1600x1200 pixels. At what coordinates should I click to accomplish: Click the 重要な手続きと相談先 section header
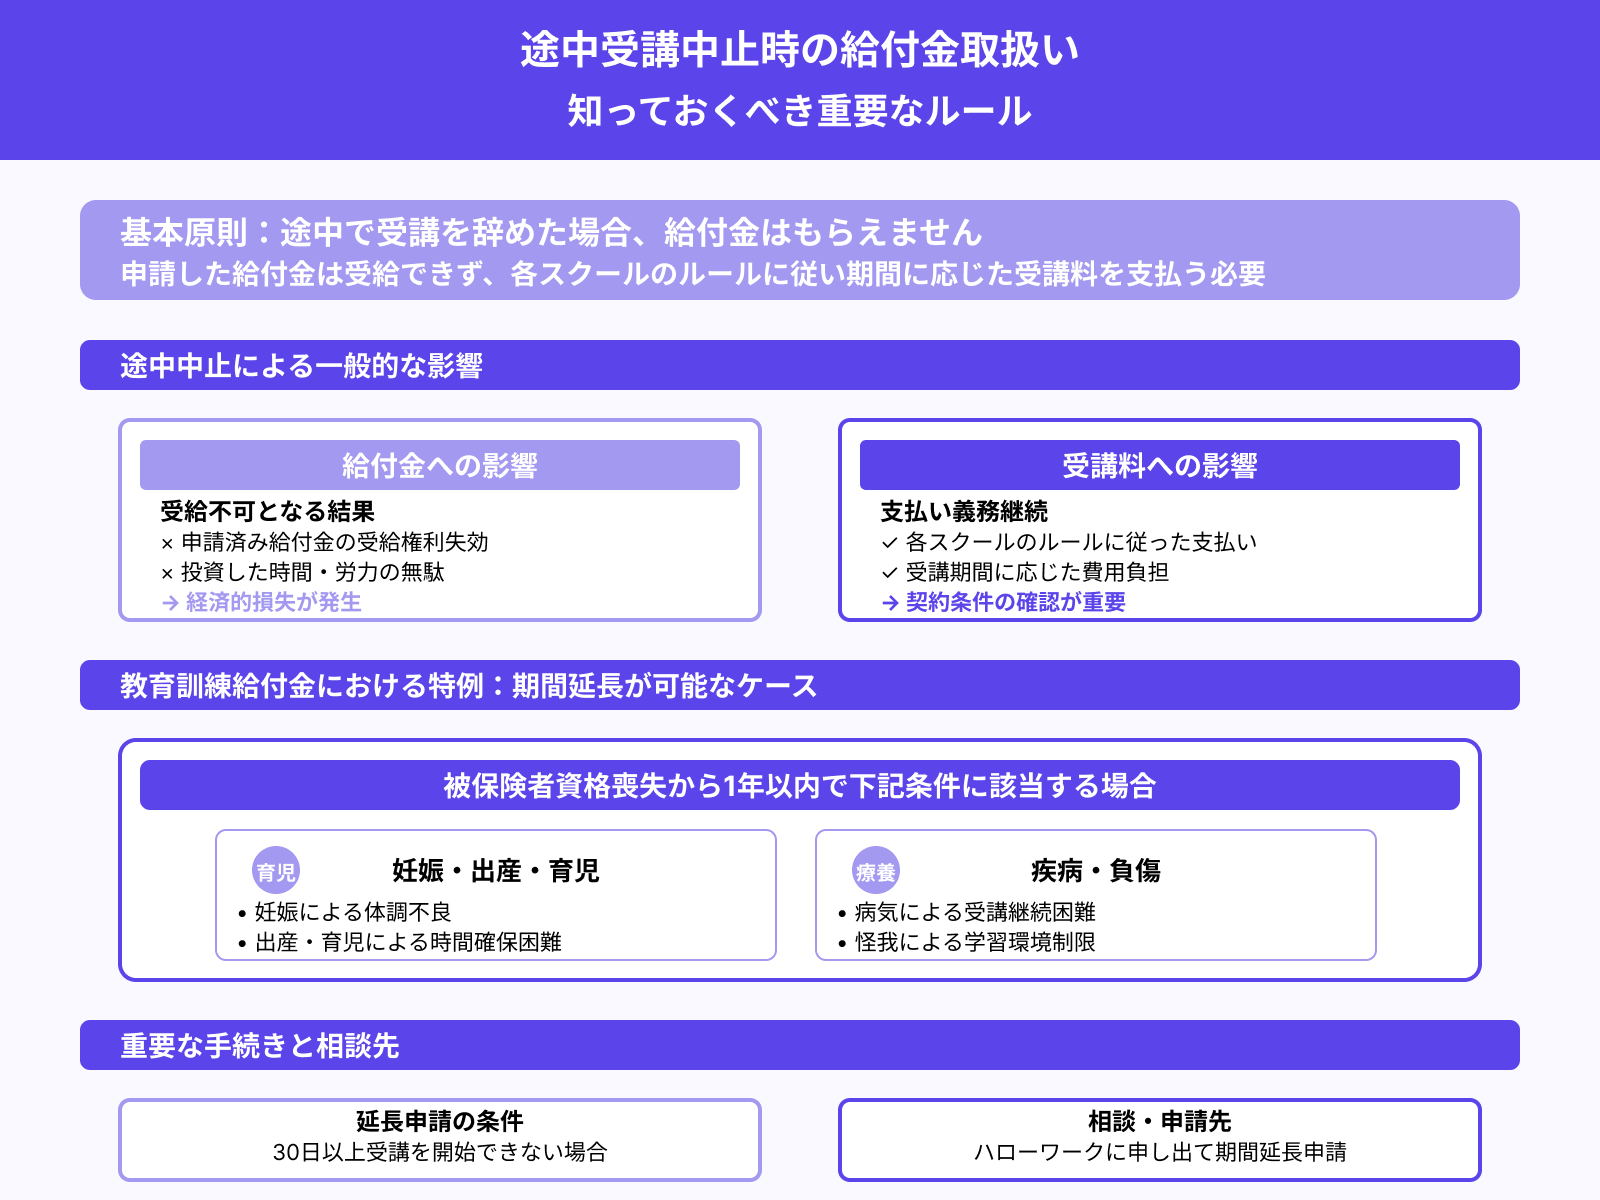click(800, 1045)
